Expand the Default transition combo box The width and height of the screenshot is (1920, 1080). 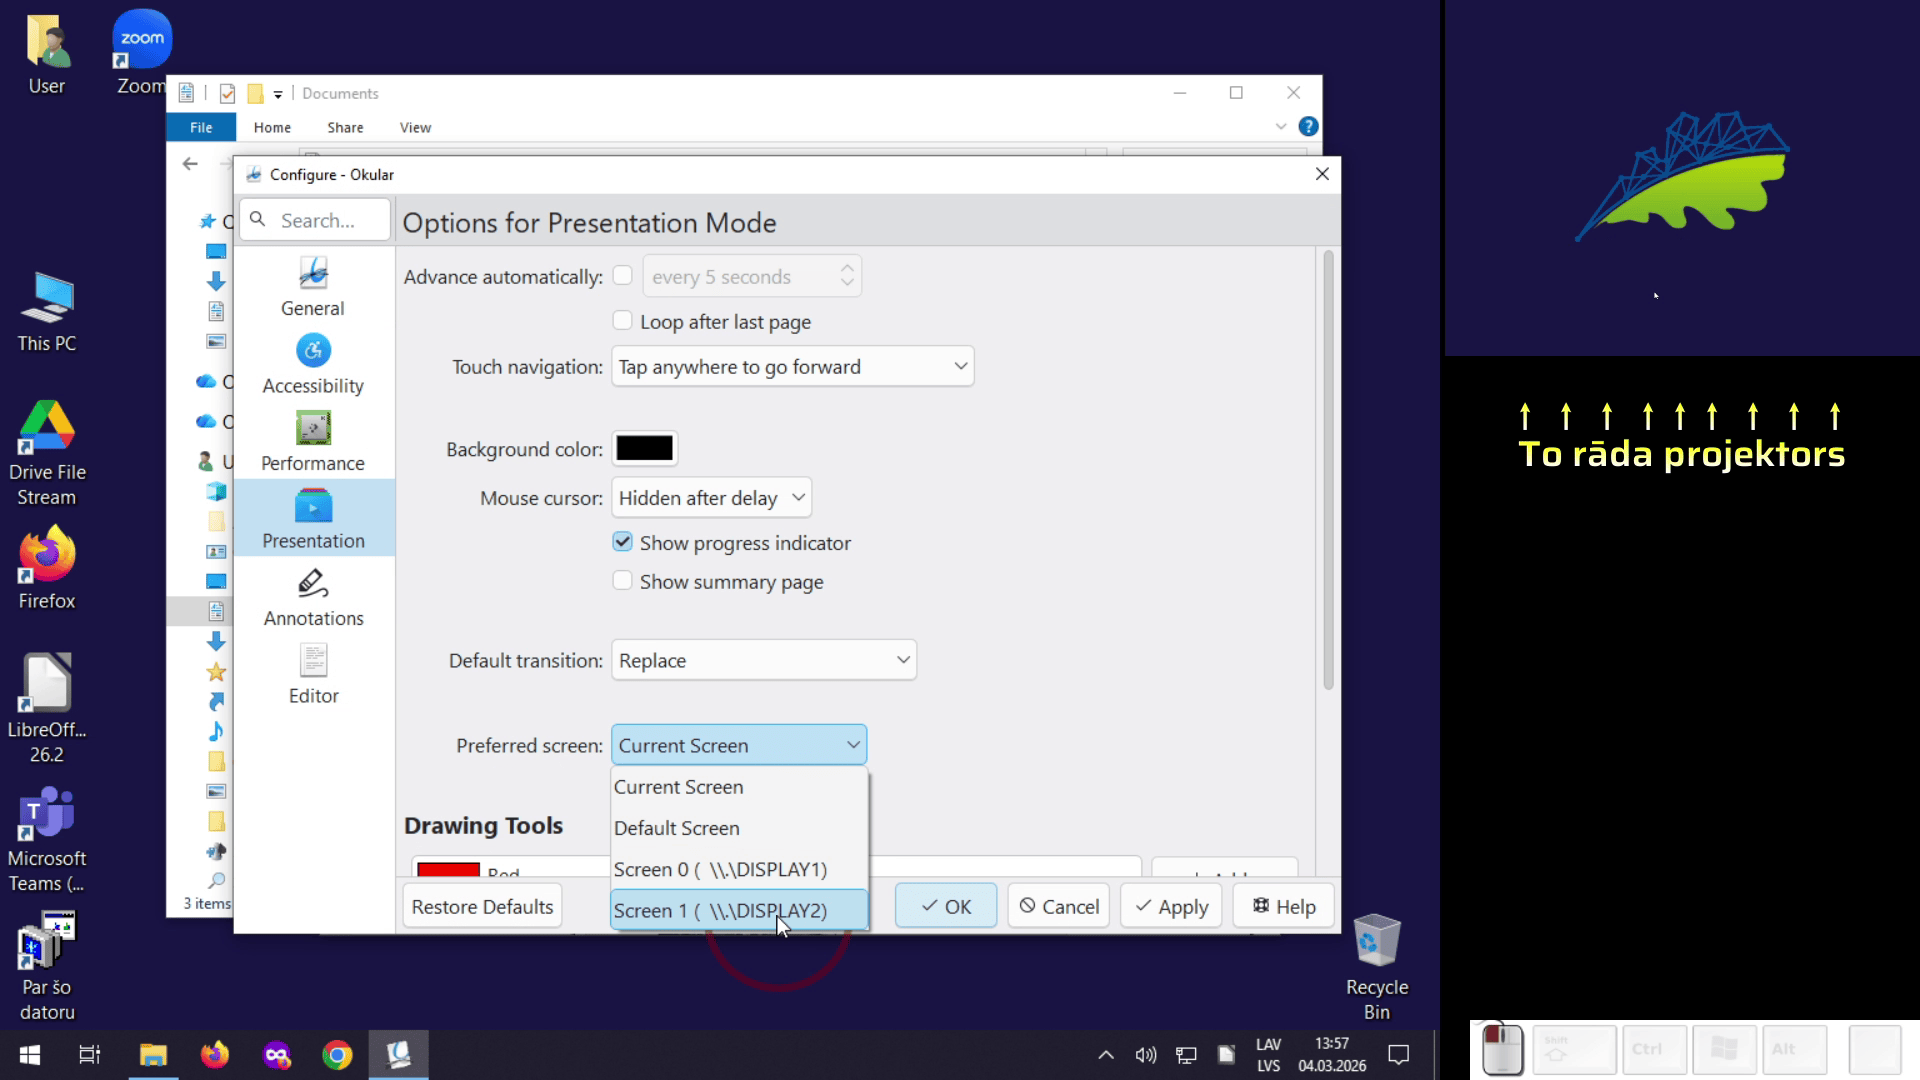[x=763, y=661]
